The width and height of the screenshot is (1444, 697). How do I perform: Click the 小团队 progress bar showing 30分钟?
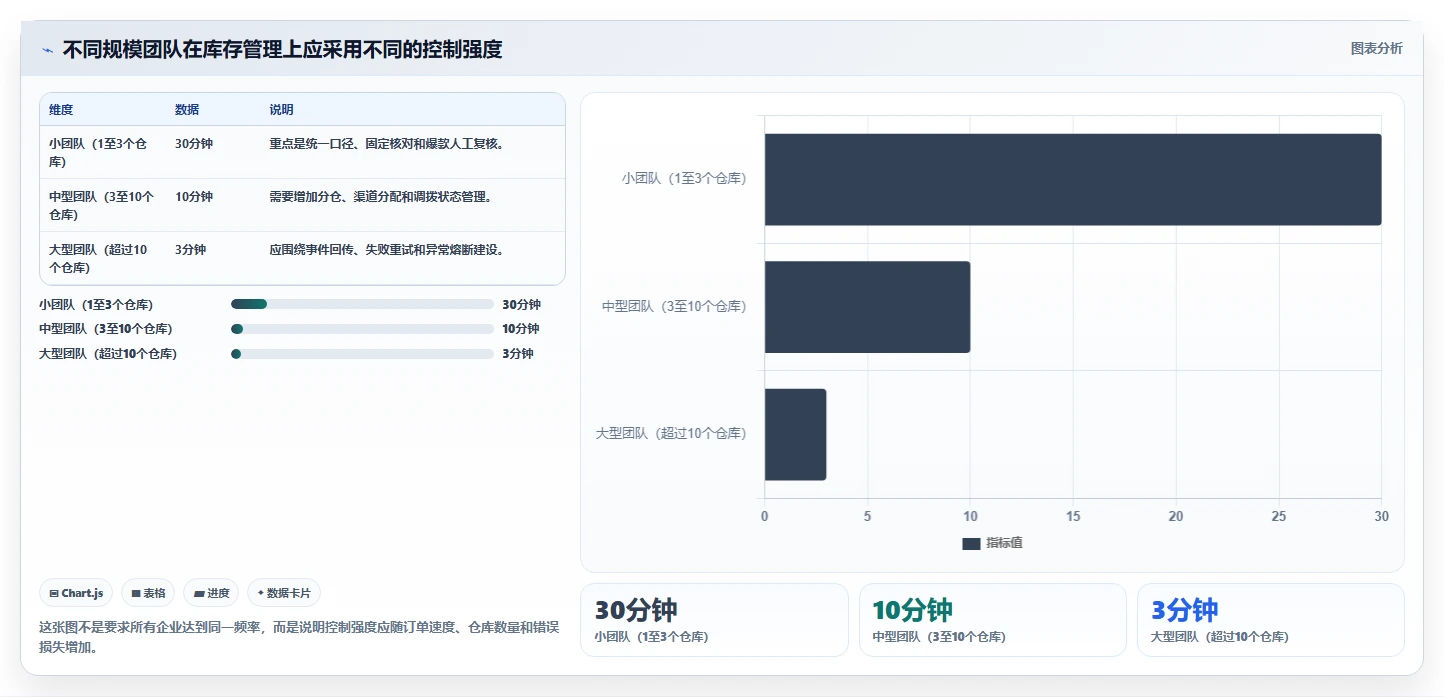[362, 305]
